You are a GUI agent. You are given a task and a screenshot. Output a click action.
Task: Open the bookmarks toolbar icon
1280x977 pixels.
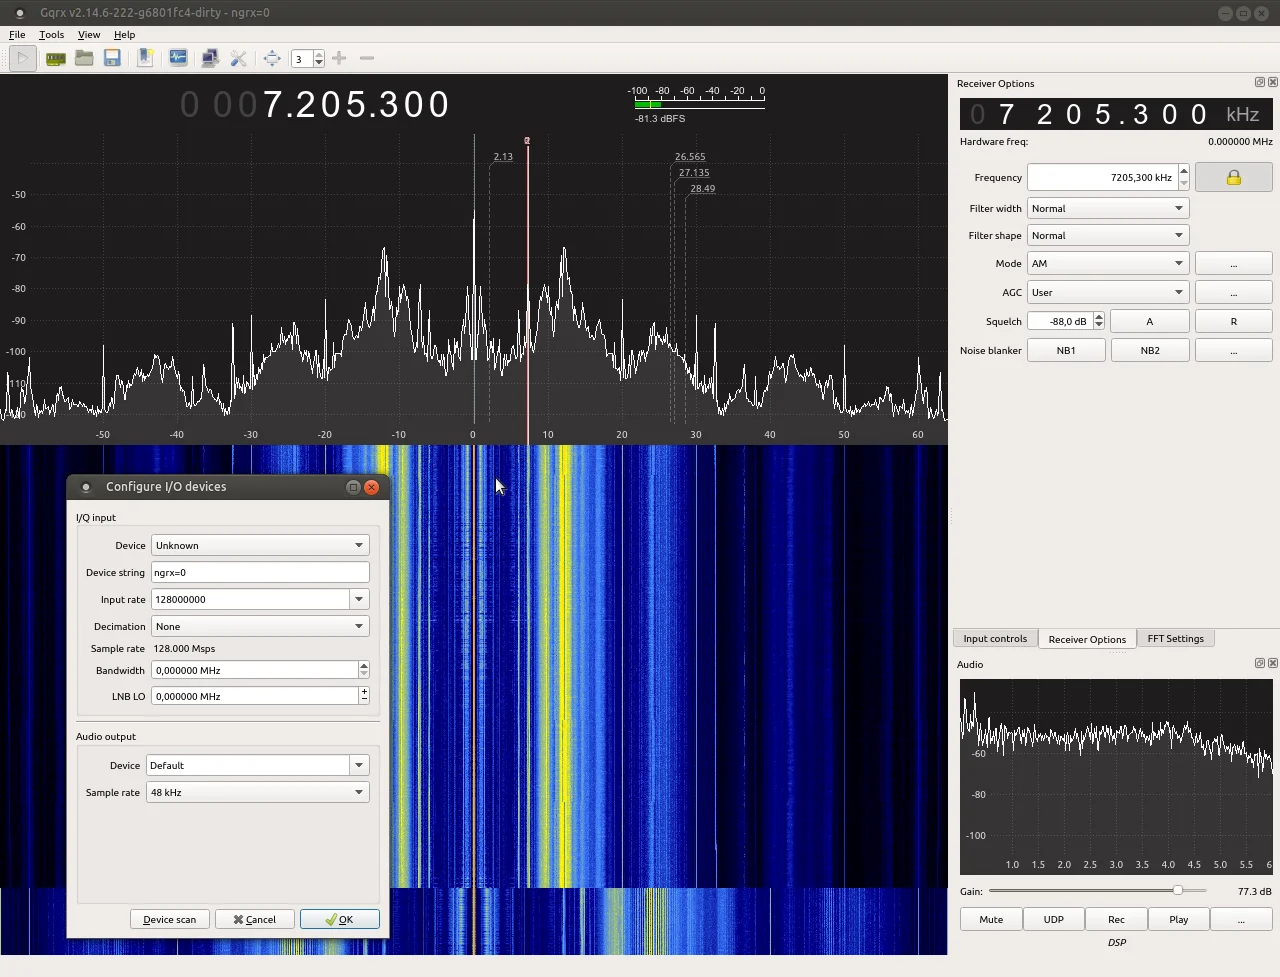[145, 58]
